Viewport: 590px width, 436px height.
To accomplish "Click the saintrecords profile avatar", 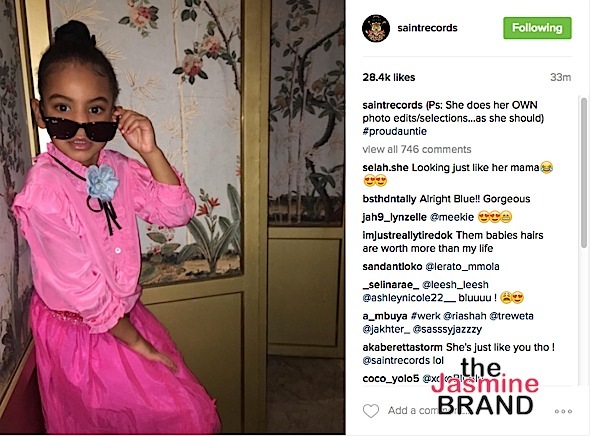I will coord(376,28).
